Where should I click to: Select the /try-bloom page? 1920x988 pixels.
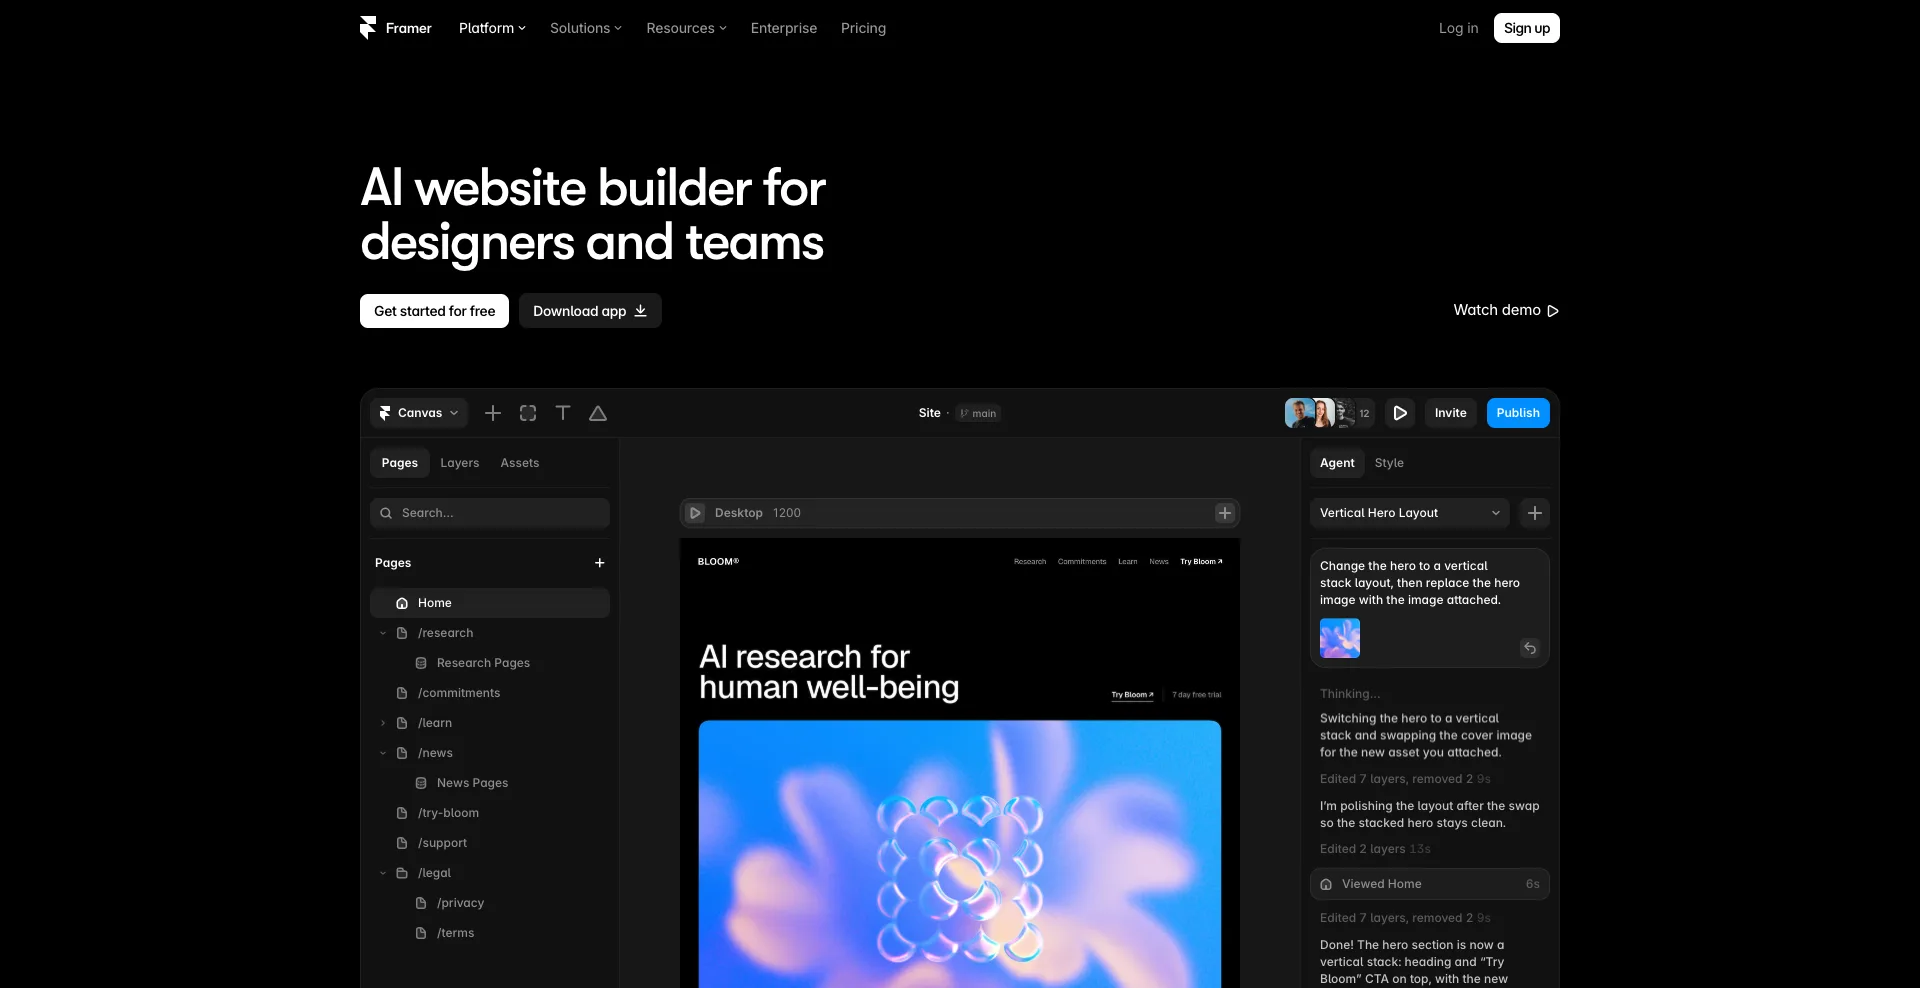[x=448, y=813]
